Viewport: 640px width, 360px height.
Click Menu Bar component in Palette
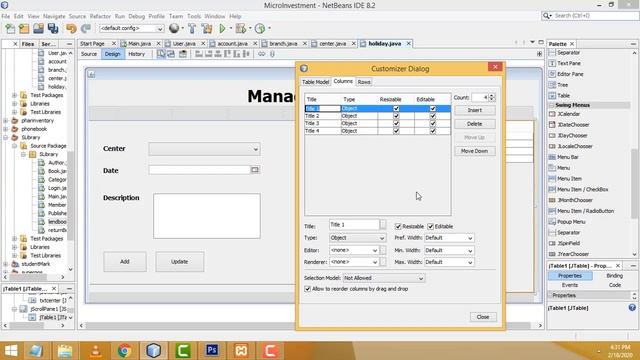[564, 157]
